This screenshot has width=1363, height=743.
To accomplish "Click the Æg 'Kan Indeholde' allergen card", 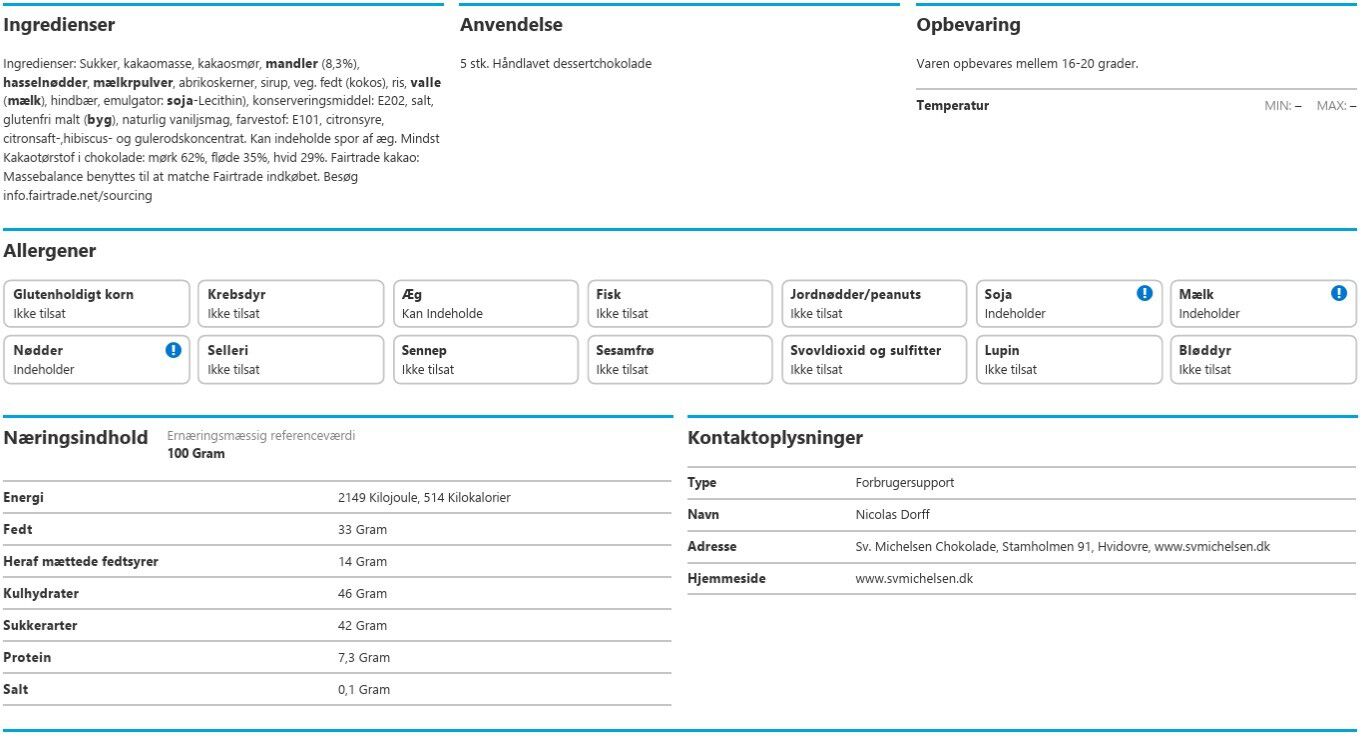I will tap(484, 304).
